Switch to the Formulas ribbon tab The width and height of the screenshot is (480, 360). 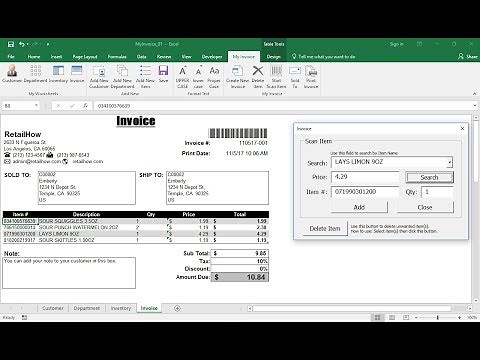click(x=117, y=57)
